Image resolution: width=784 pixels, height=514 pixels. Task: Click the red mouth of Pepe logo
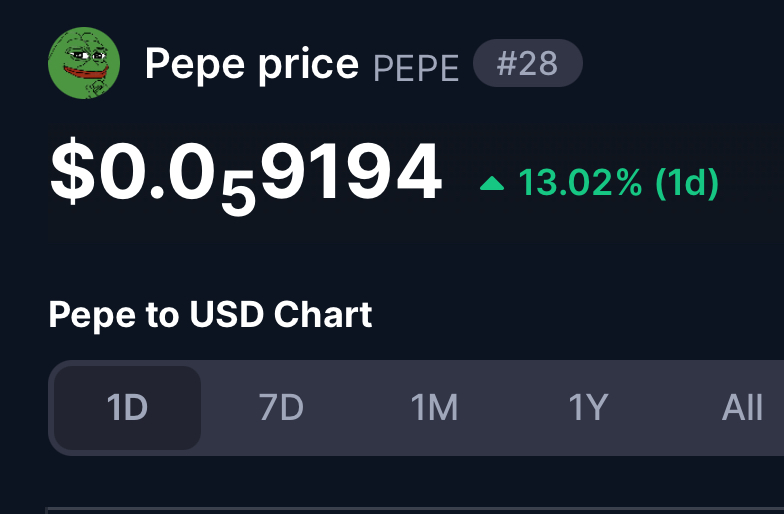pos(86,72)
